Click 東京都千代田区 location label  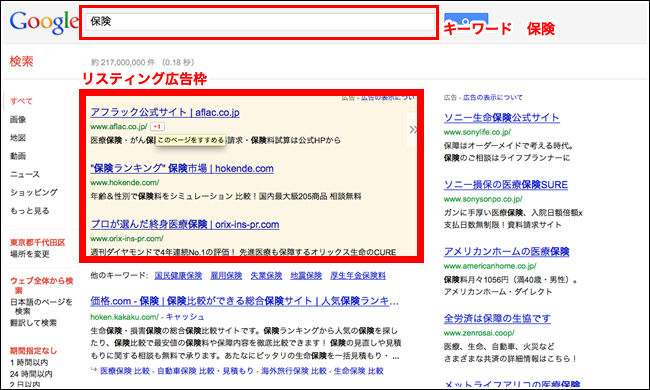(x=38, y=242)
